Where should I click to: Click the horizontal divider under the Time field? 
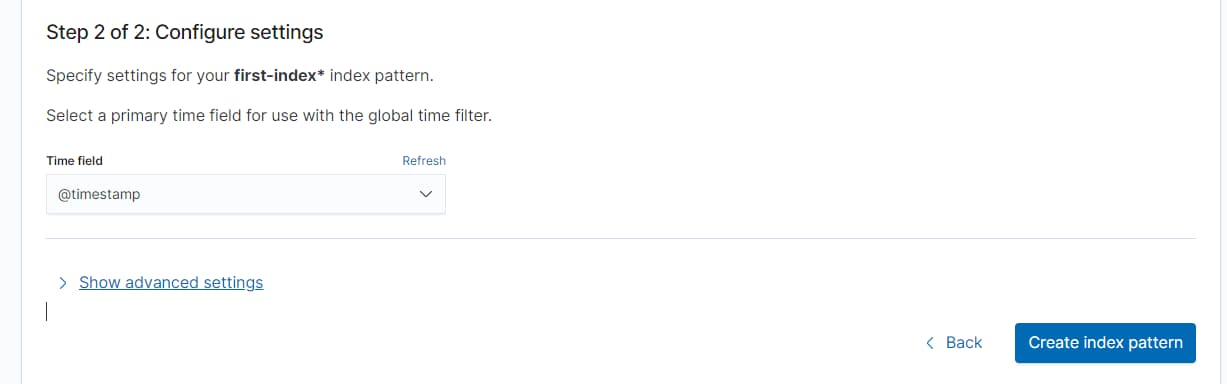coord(621,238)
